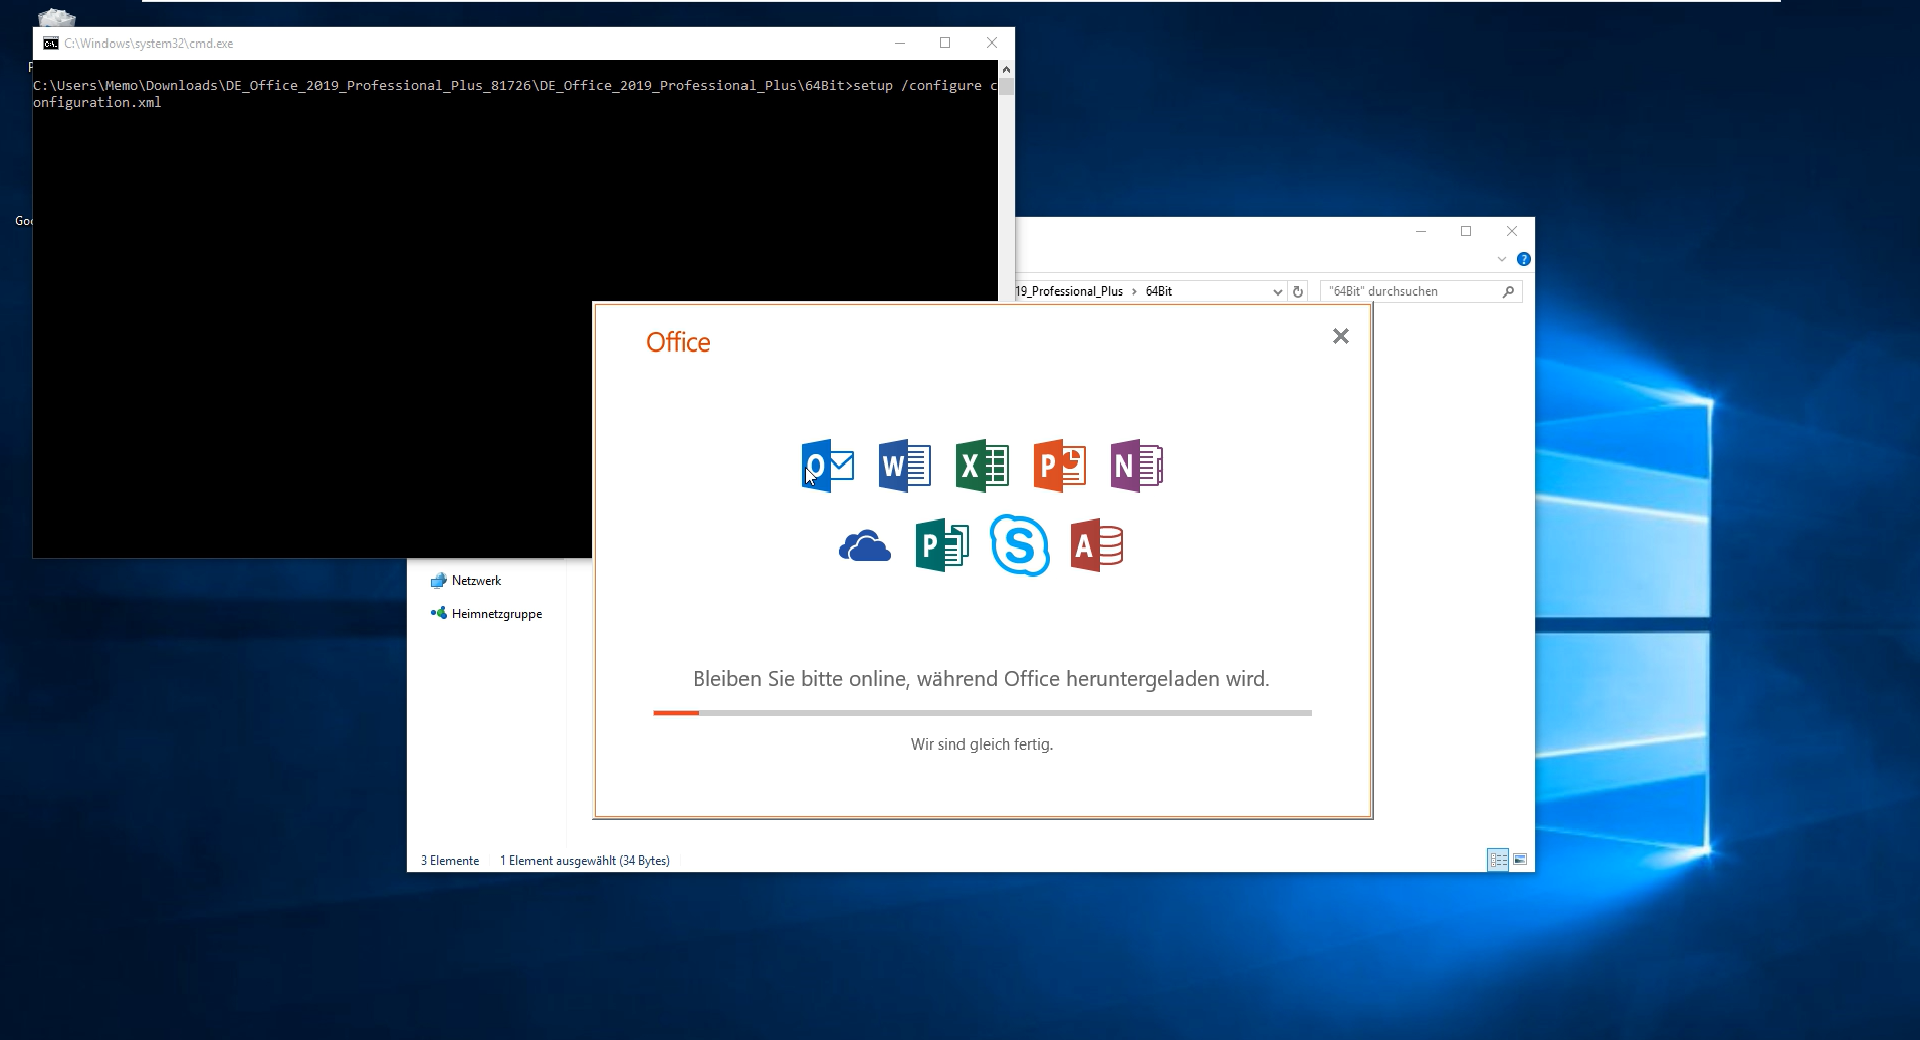Refresh the Explorer folder view
The height and width of the screenshot is (1040, 1920).
(x=1298, y=292)
